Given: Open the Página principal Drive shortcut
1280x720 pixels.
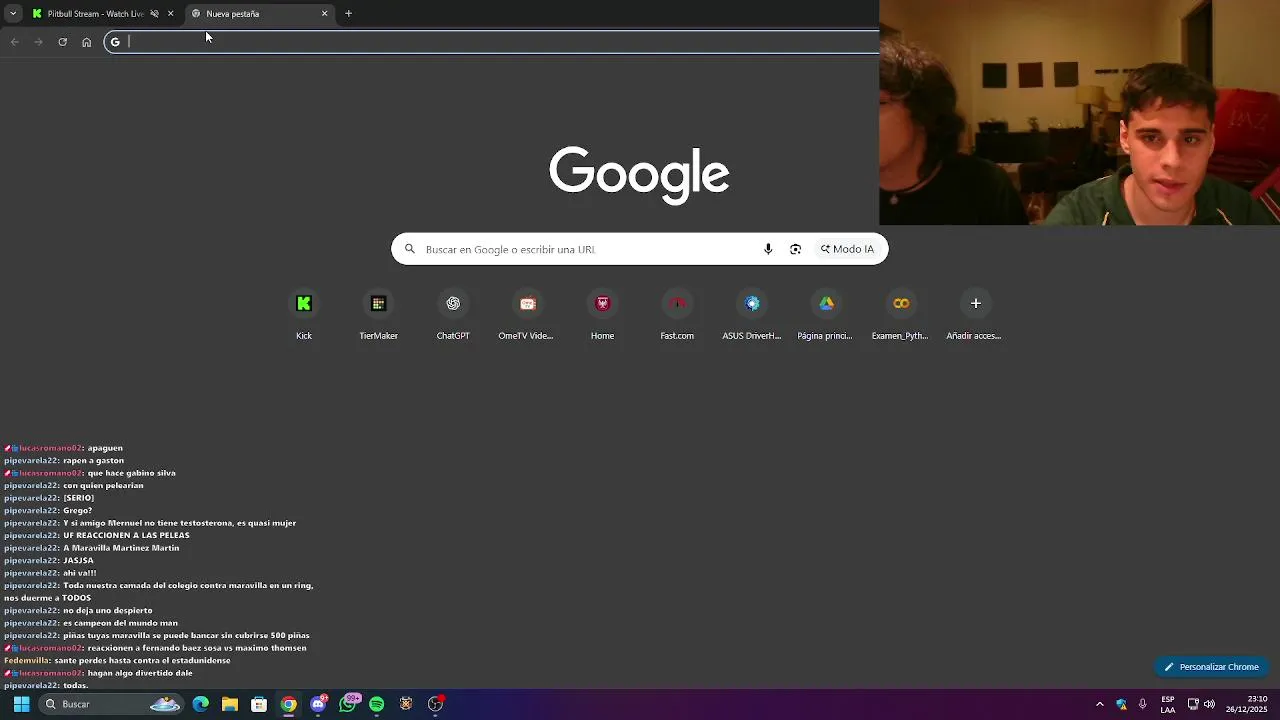Looking at the screenshot, I should (826, 315).
